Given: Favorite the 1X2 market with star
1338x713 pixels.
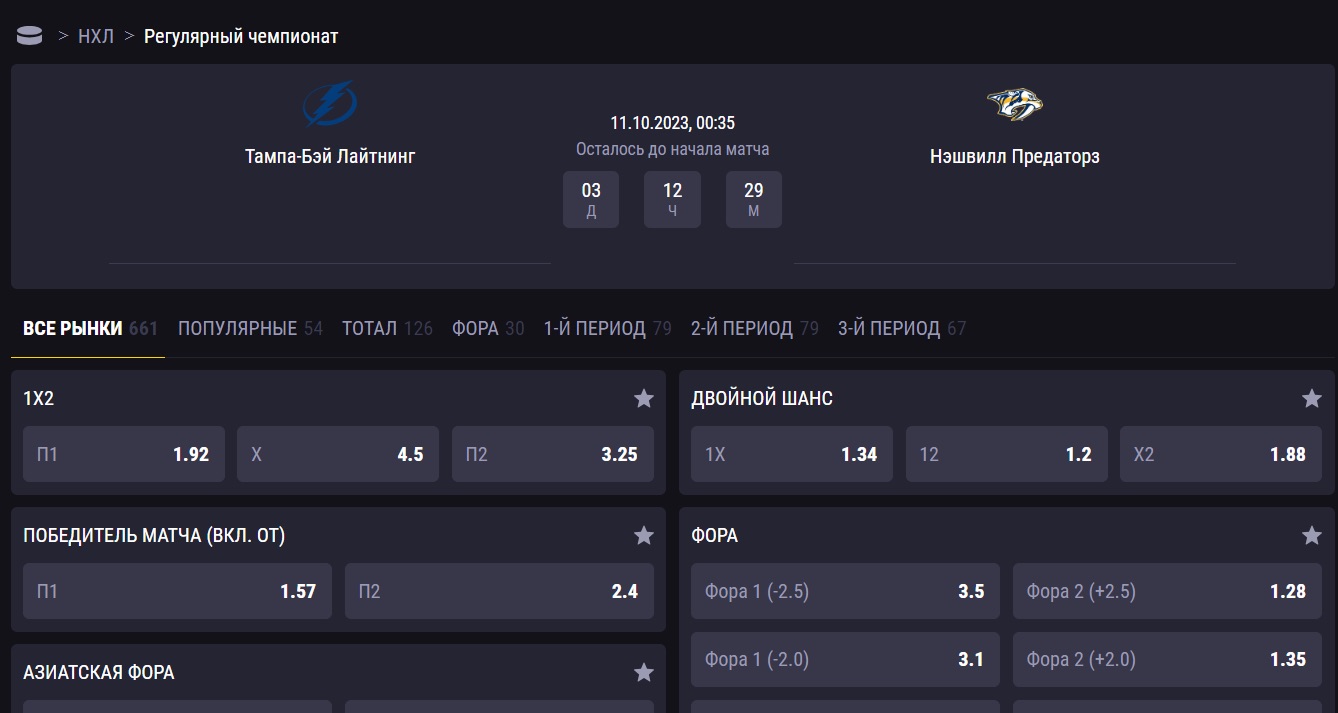Looking at the screenshot, I should [x=644, y=398].
